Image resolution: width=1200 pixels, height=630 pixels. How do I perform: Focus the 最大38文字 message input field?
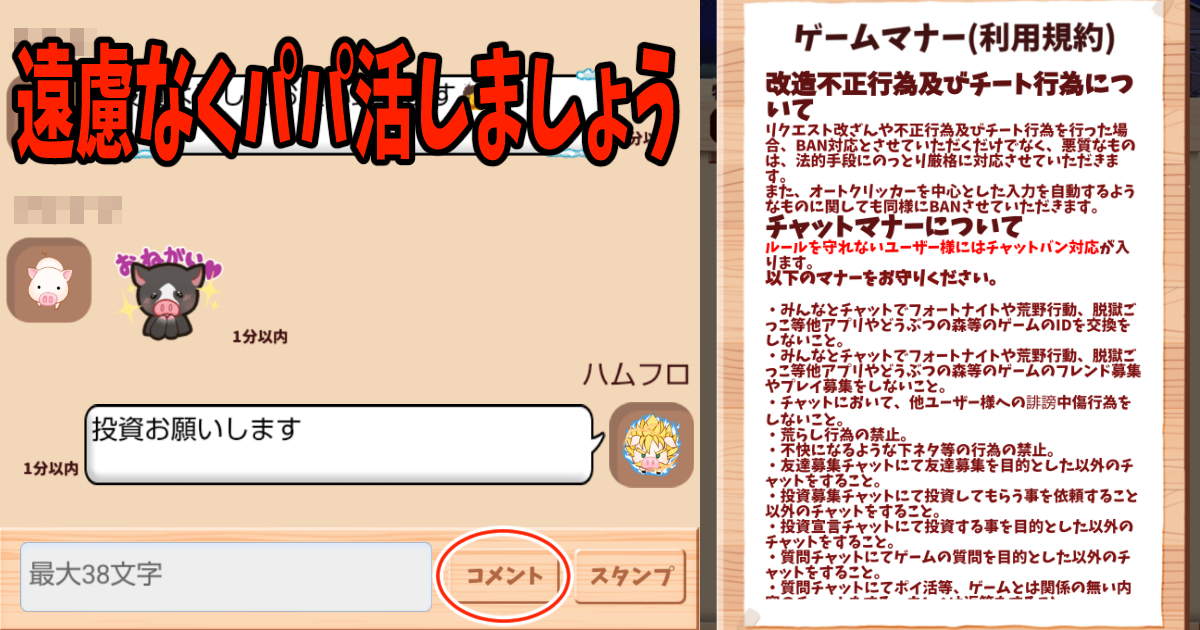(x=226, y=577)
